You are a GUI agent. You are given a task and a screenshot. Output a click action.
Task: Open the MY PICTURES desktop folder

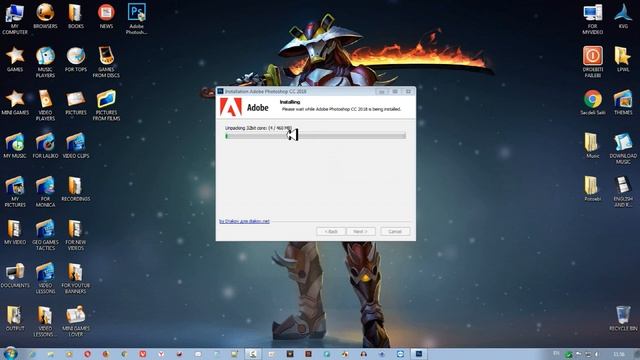point(15,192)
